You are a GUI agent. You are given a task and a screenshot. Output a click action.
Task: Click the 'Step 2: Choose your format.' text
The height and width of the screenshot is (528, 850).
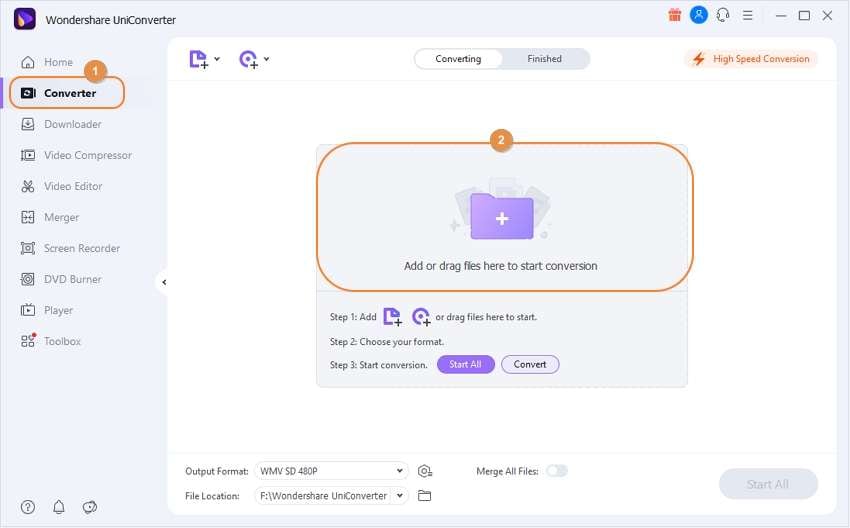pyautogui.click(x=387, y=342)
